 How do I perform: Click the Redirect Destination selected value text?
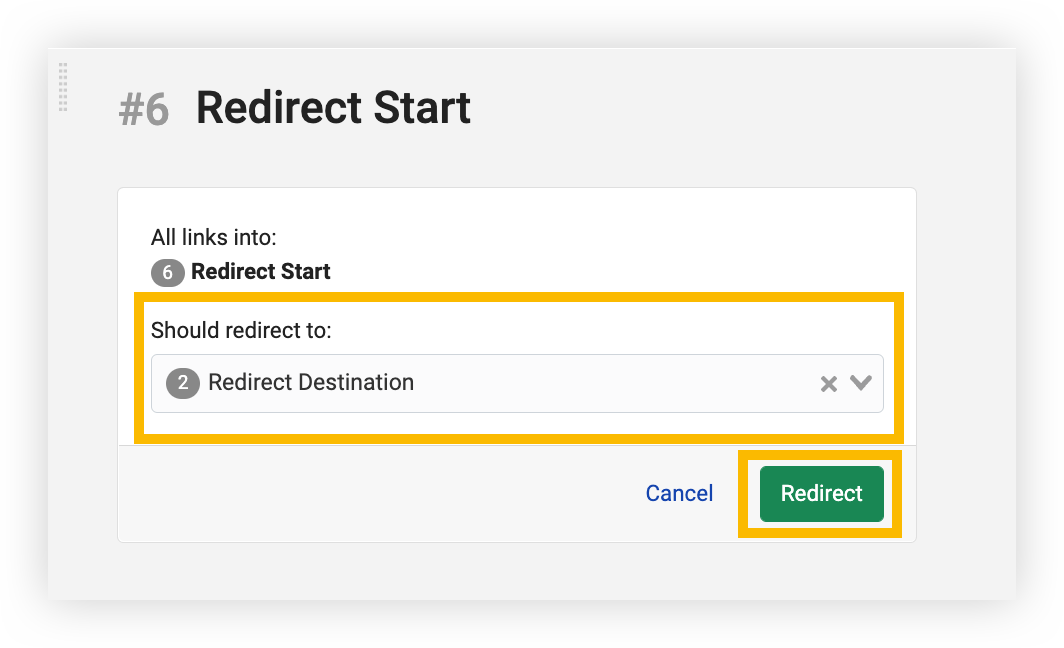point(311,383)
